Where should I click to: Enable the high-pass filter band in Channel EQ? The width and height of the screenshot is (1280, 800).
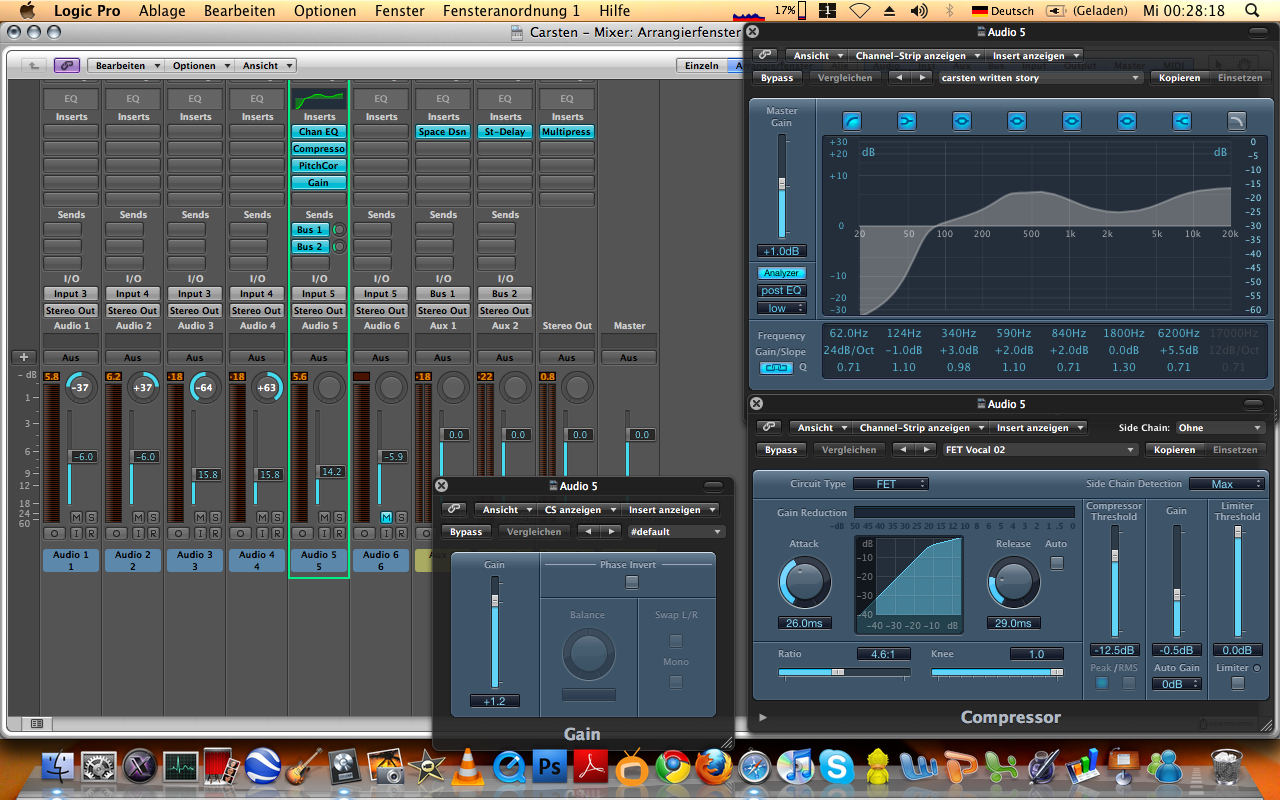852,121
